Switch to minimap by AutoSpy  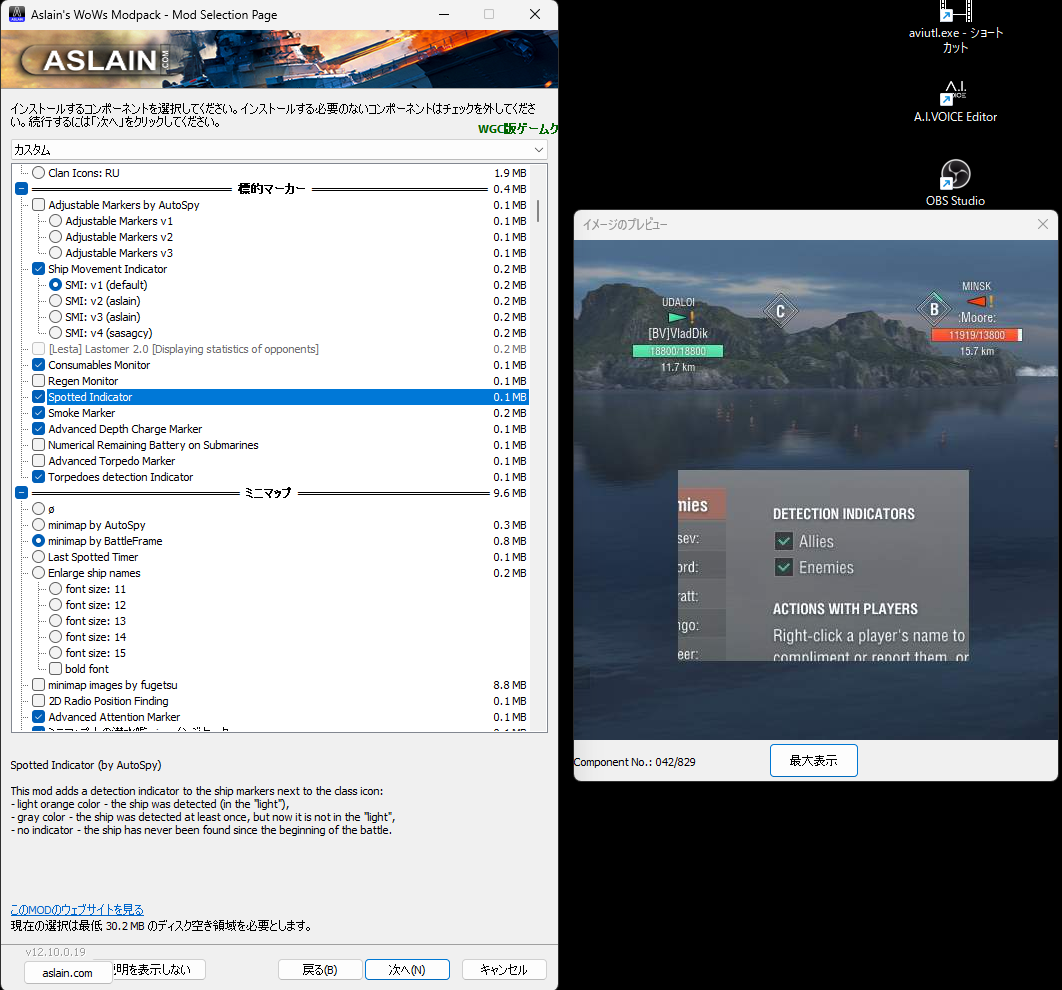38,525
